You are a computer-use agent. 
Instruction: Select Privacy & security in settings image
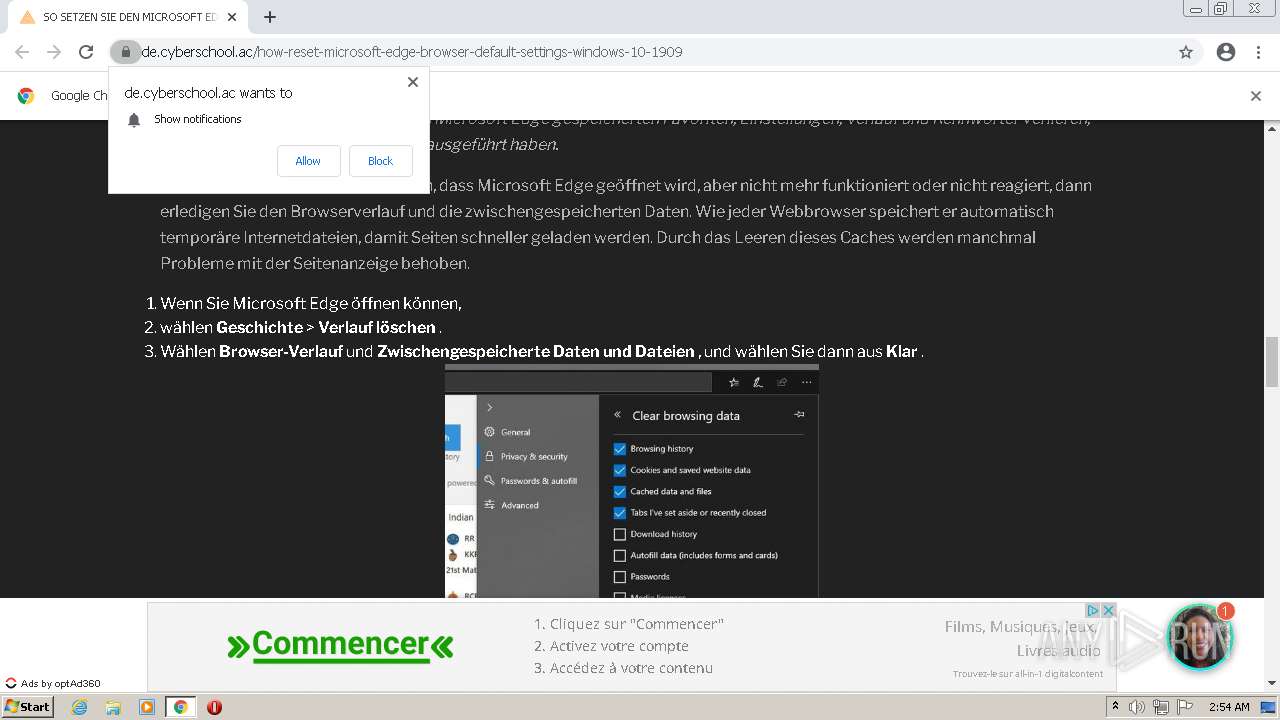tap(534, 456)
